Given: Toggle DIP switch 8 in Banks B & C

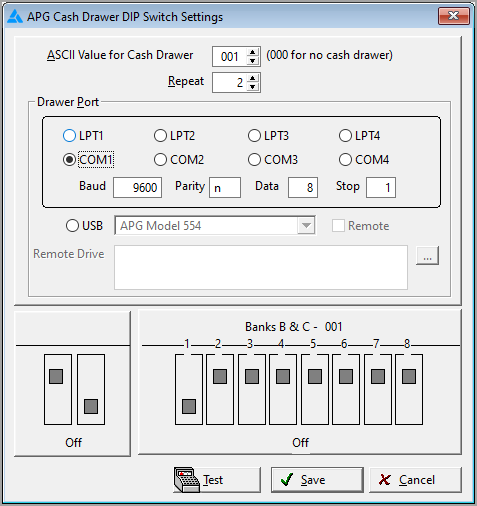Looking at the screenshot, I should pos(409,389).
